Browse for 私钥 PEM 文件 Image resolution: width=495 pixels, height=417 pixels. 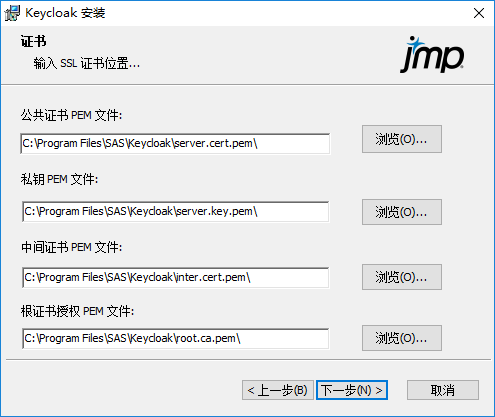(402, 212)
